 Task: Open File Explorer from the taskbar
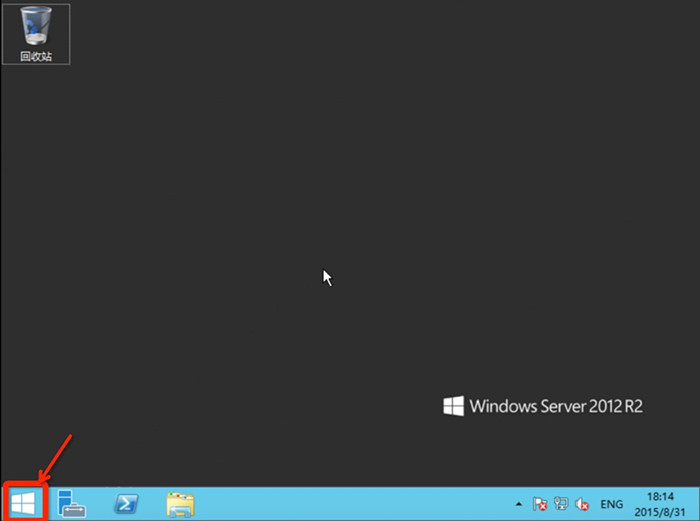[x=180, y=505]
